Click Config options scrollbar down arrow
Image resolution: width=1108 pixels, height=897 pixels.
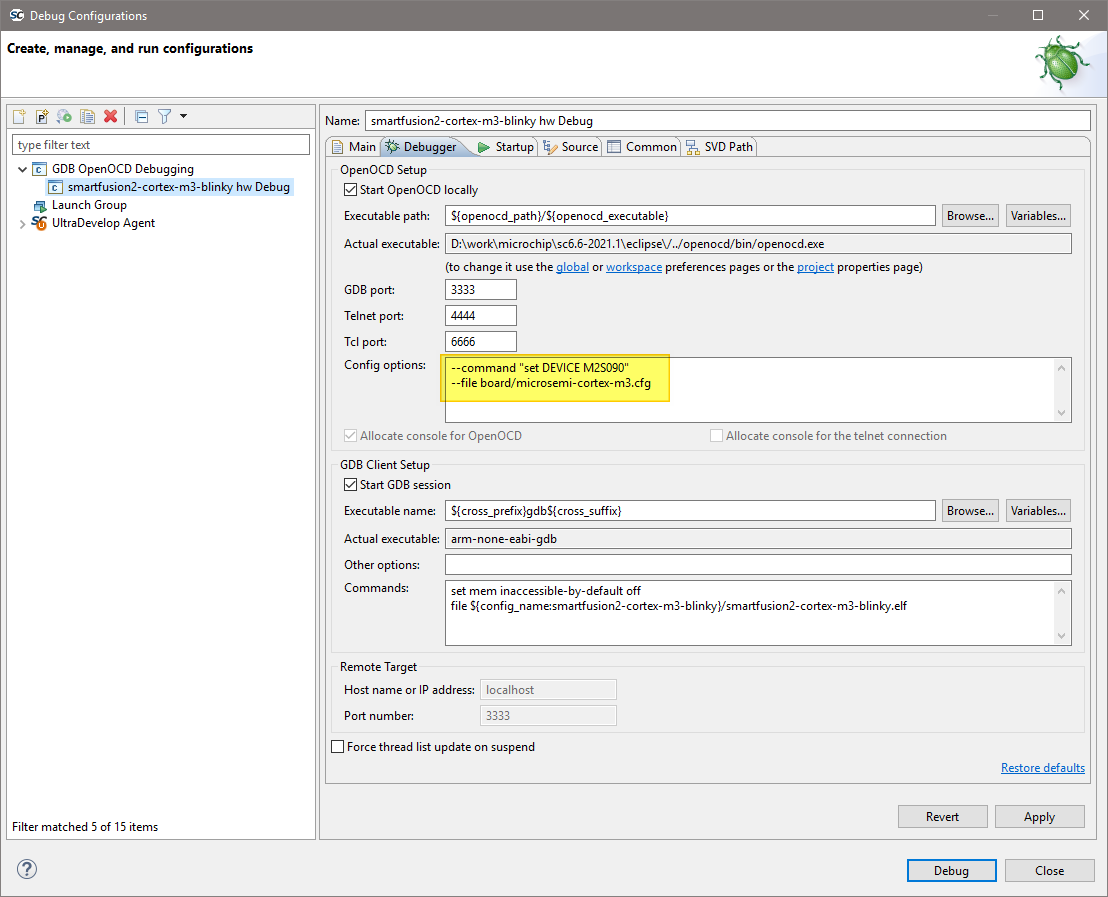click(1061, 413)
